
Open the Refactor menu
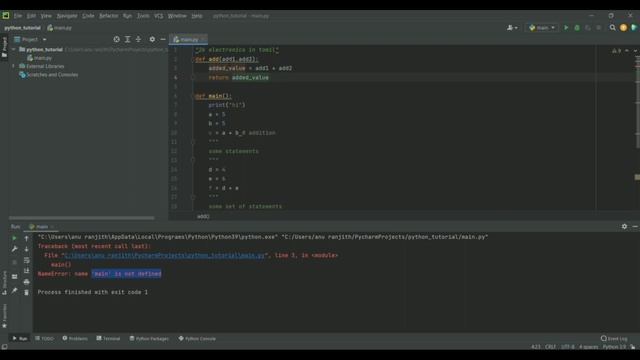(109, 16)
